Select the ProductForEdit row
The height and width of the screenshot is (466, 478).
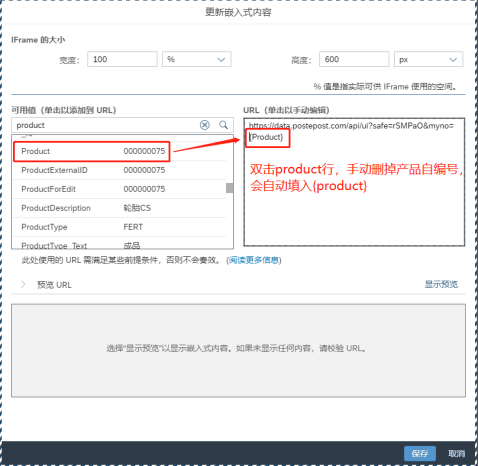(x=119, y=189)
